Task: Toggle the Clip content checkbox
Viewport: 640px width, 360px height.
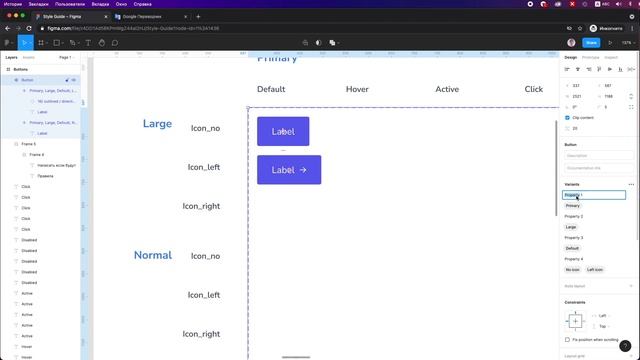Action: pyautogui.click(x=567, y=118)
